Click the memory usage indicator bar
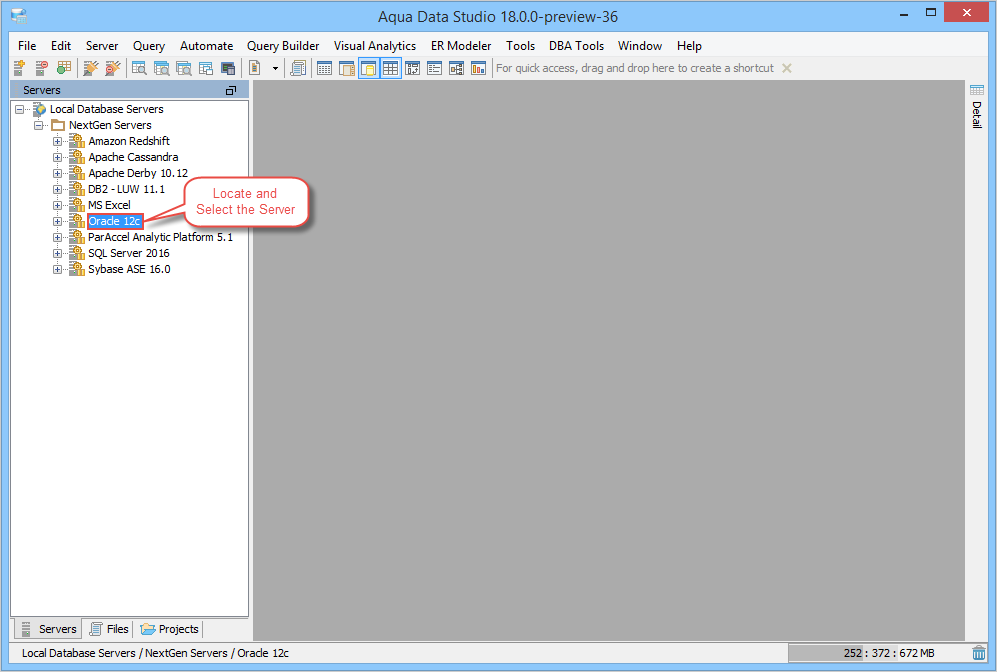This screenshot has height=672, width=997. [877, 653]
